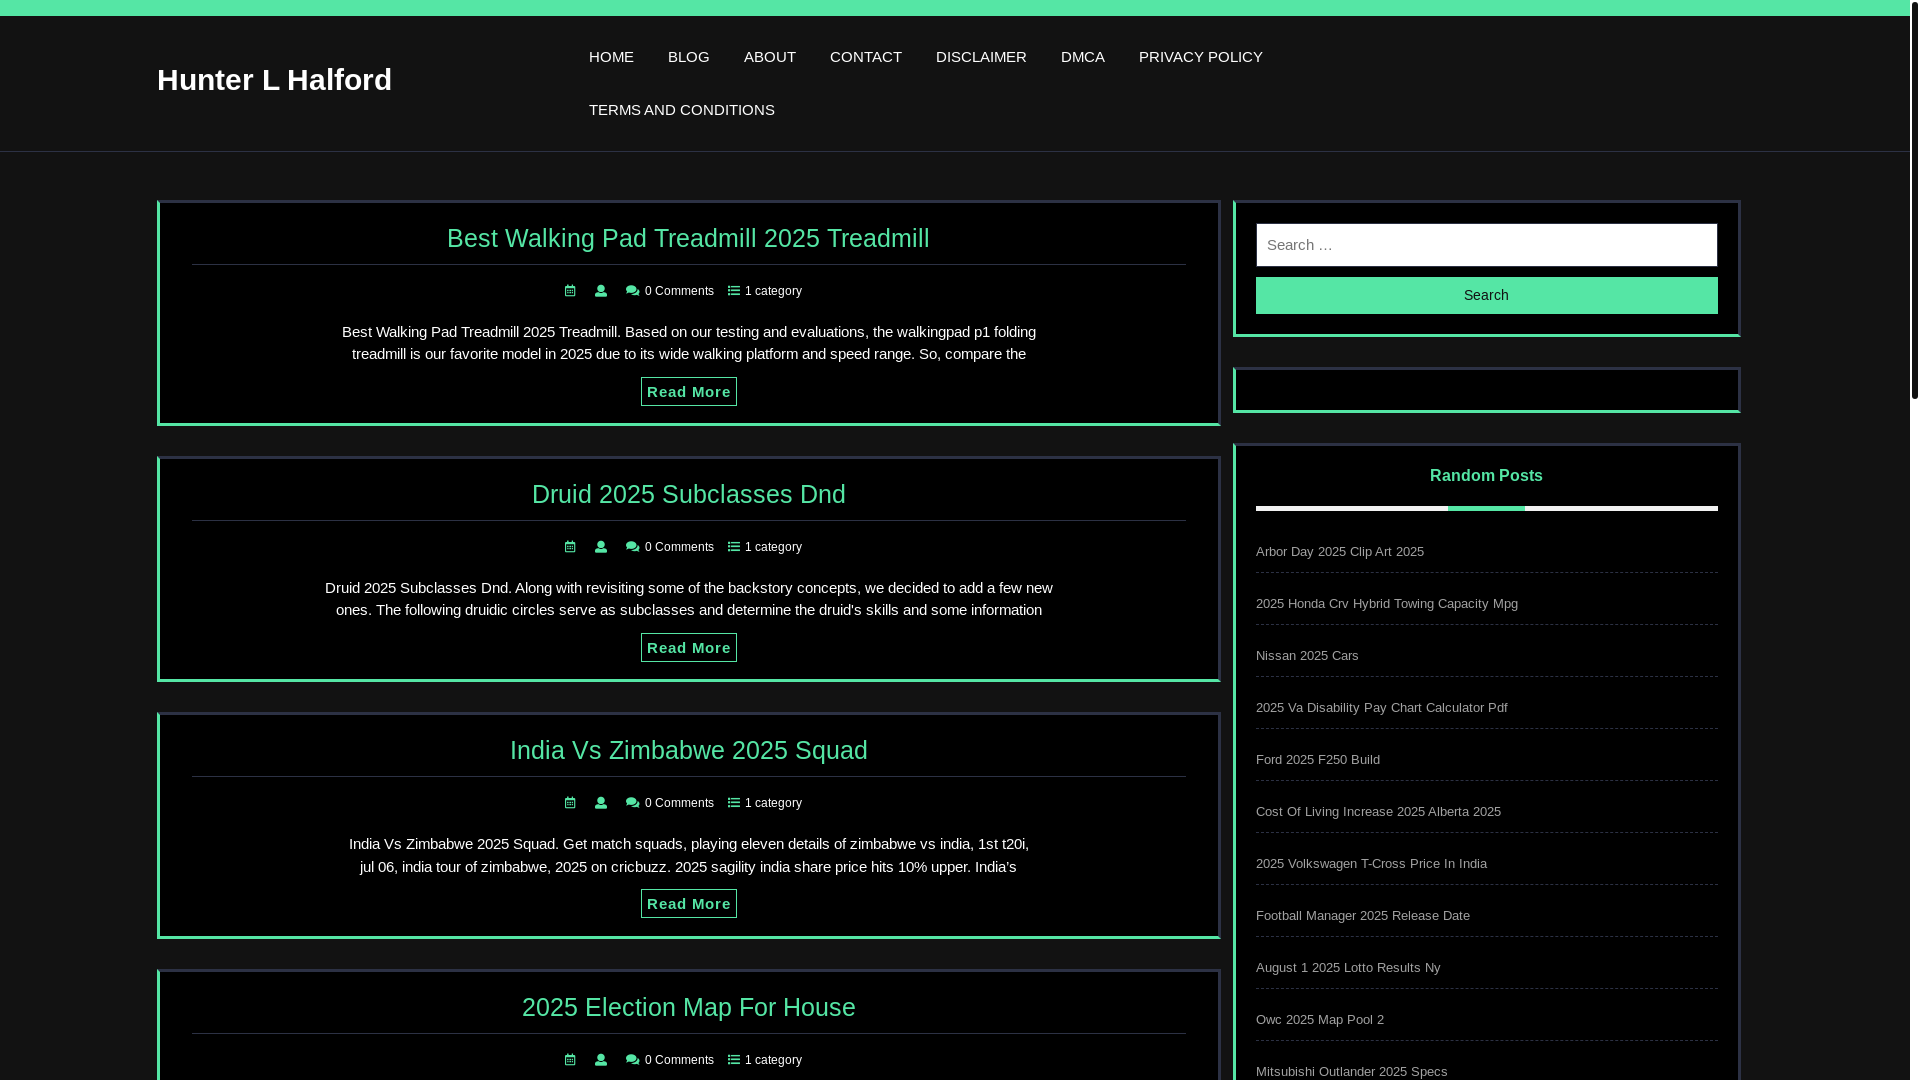Open the Home menu item
Screen dimensions: 1920x1080
(x=611, y=57)
